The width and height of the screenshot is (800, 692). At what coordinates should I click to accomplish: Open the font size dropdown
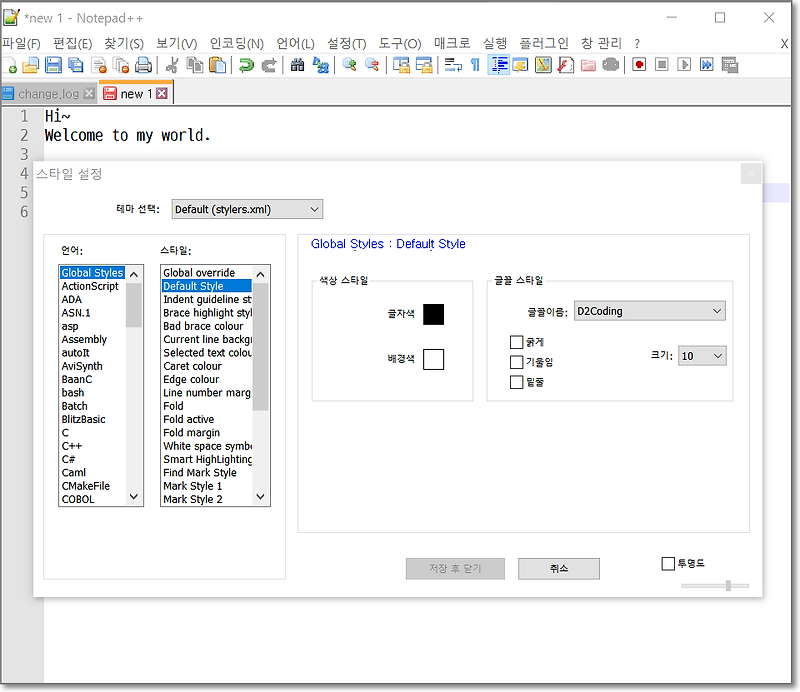(x=702, y=356)
